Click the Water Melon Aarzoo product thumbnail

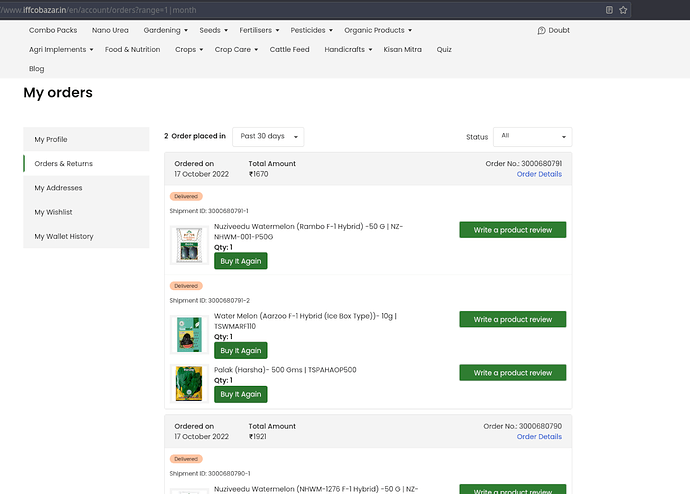click(x=189, y=335)
